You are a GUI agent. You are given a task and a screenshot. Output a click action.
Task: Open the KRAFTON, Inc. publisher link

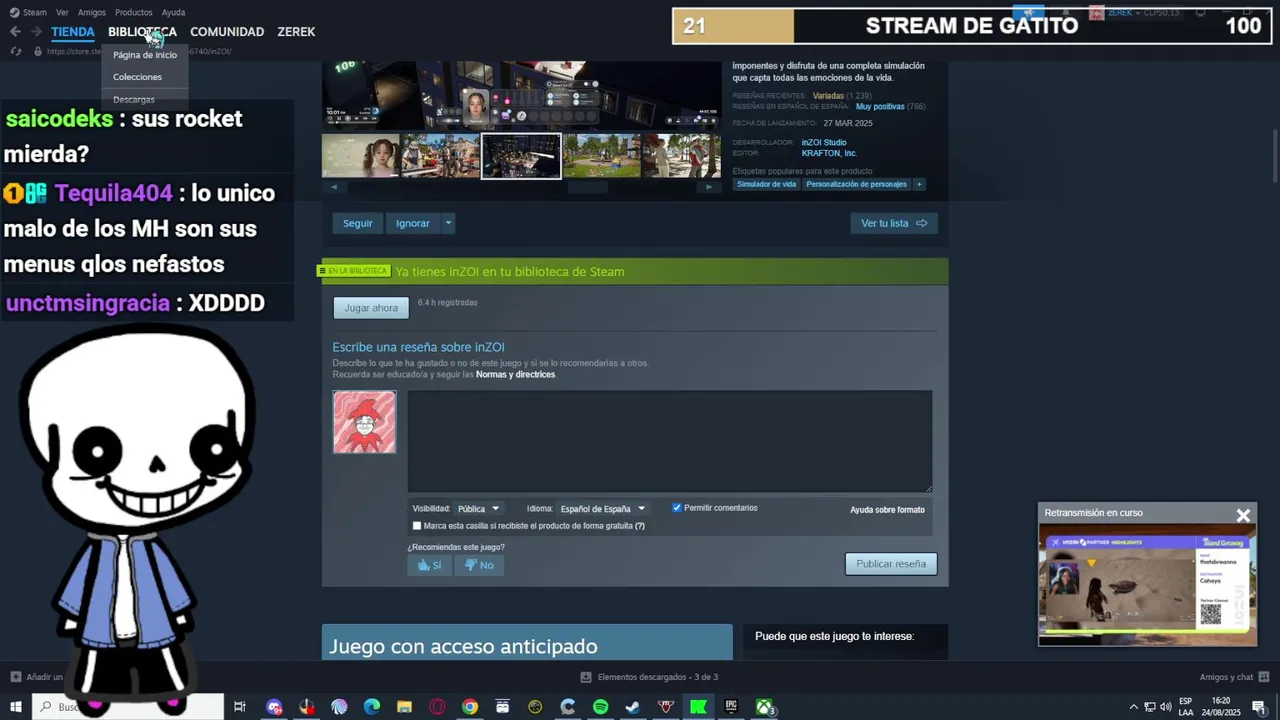coord(829,153)
